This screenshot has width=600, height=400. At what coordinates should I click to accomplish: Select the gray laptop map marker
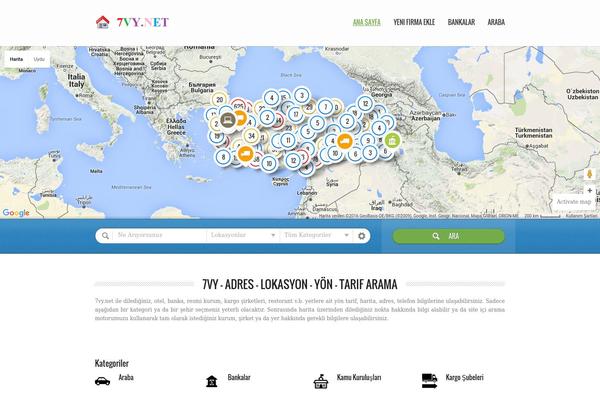[228, 120]
